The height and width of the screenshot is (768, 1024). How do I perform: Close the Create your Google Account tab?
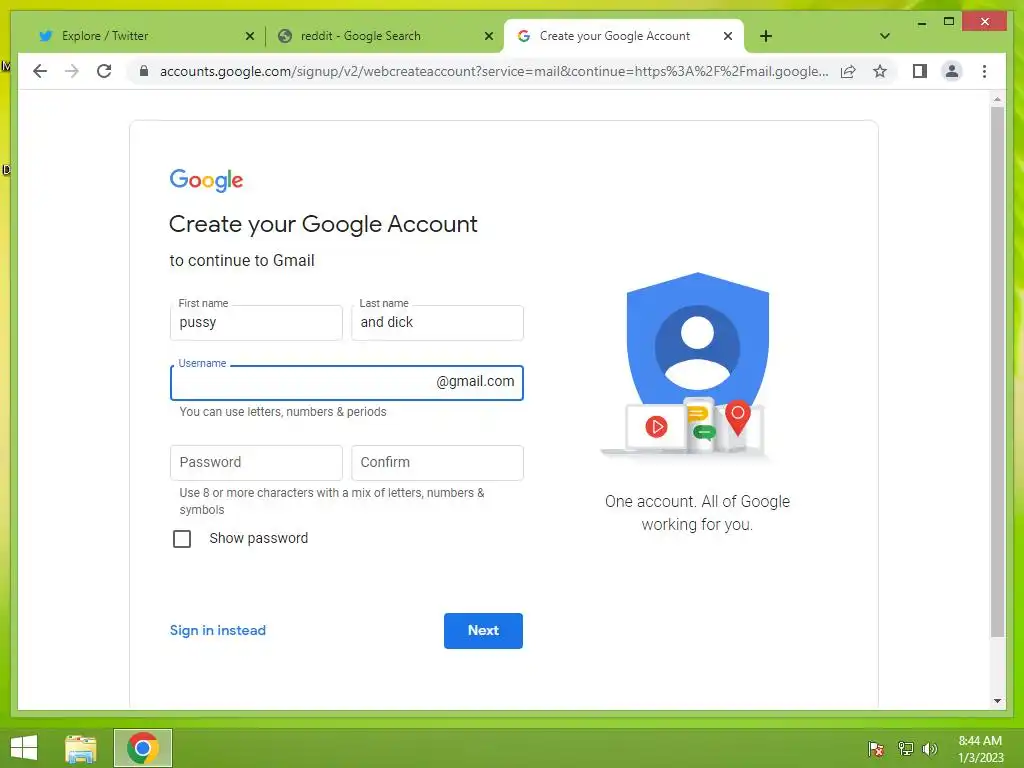pos(728,36)
